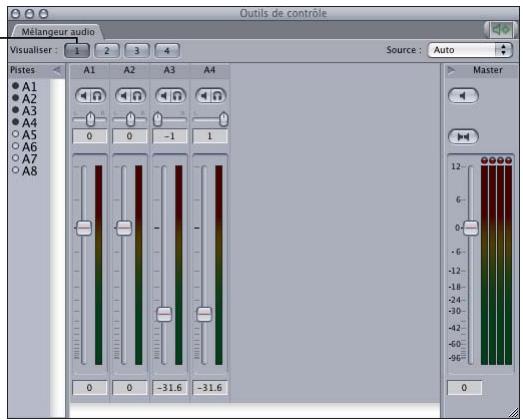
Task: Toggle visibility of track A2 in Pistes list
Action: 15,98
